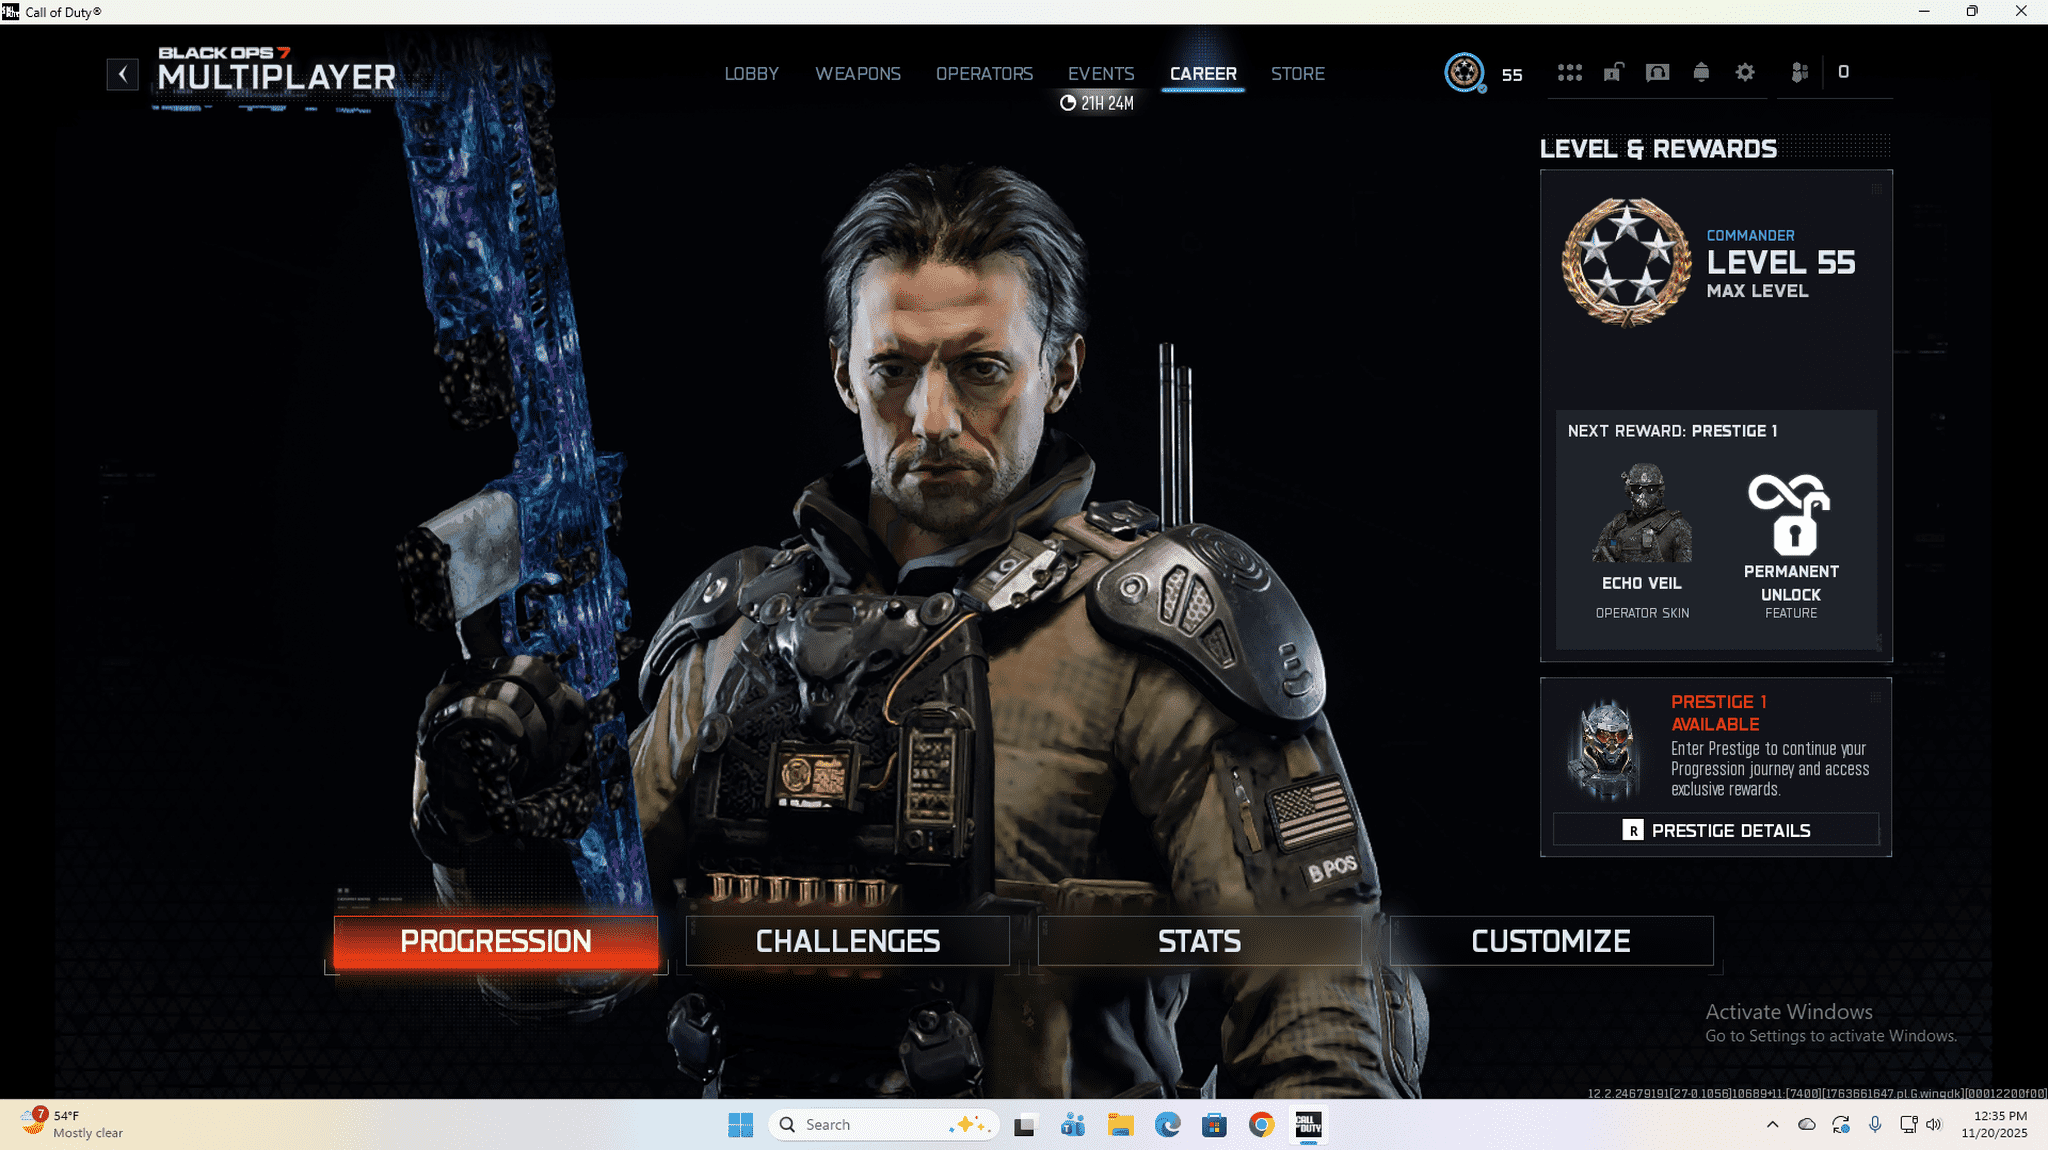
Task: Click the Level & Rewards heading
Action: (1658, 149)
